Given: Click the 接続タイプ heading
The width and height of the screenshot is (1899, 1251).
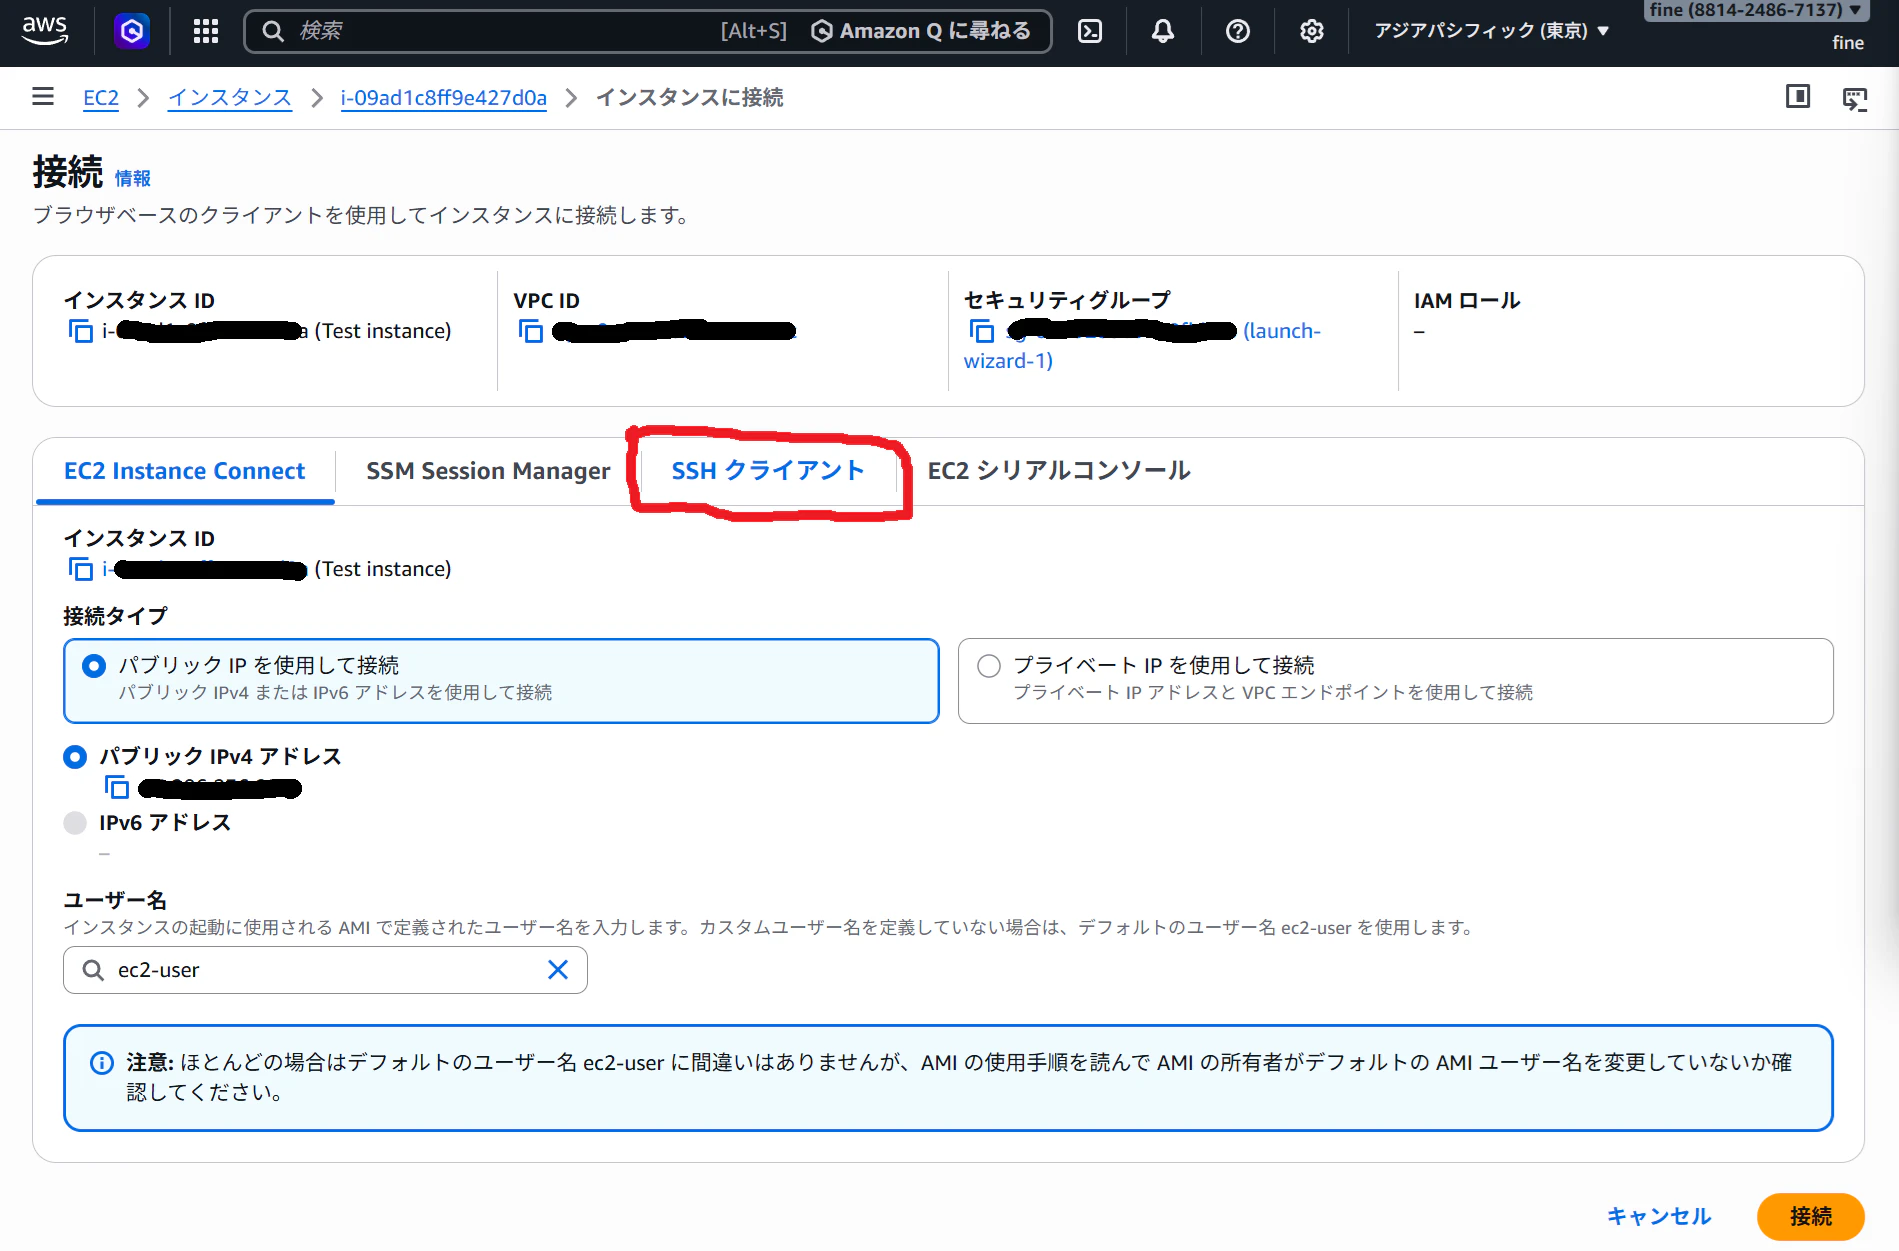Looking at the screenshot, I should coord(116,616).
